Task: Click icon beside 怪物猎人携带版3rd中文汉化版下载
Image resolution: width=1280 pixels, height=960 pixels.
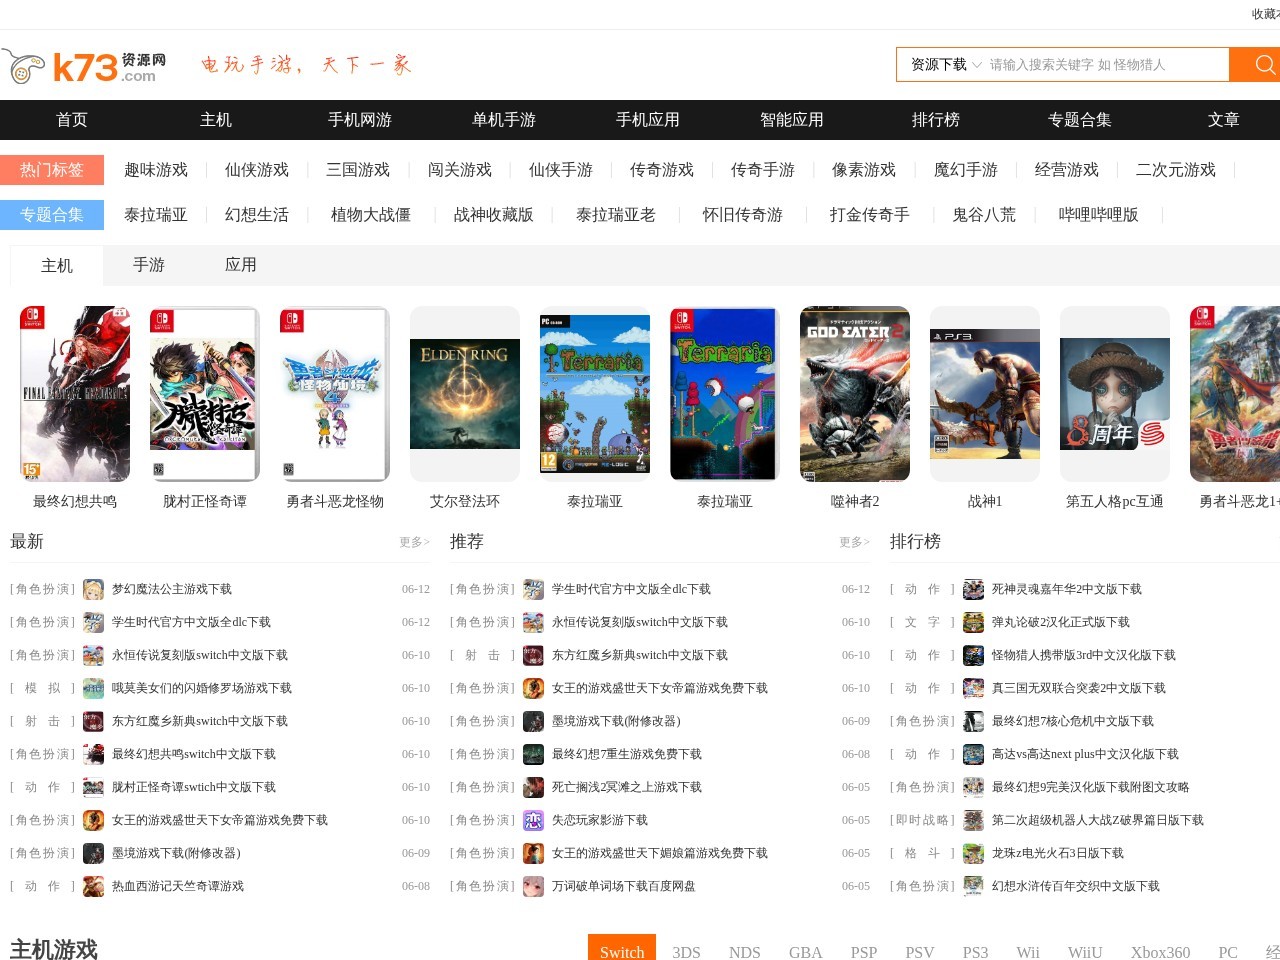Action: 974,655
